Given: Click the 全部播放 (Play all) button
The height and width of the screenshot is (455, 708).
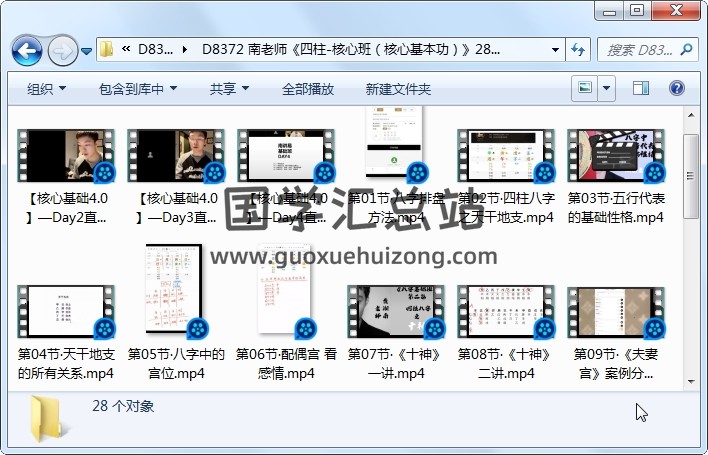Looking at the screenshot, I should click(x=308, y=89).
